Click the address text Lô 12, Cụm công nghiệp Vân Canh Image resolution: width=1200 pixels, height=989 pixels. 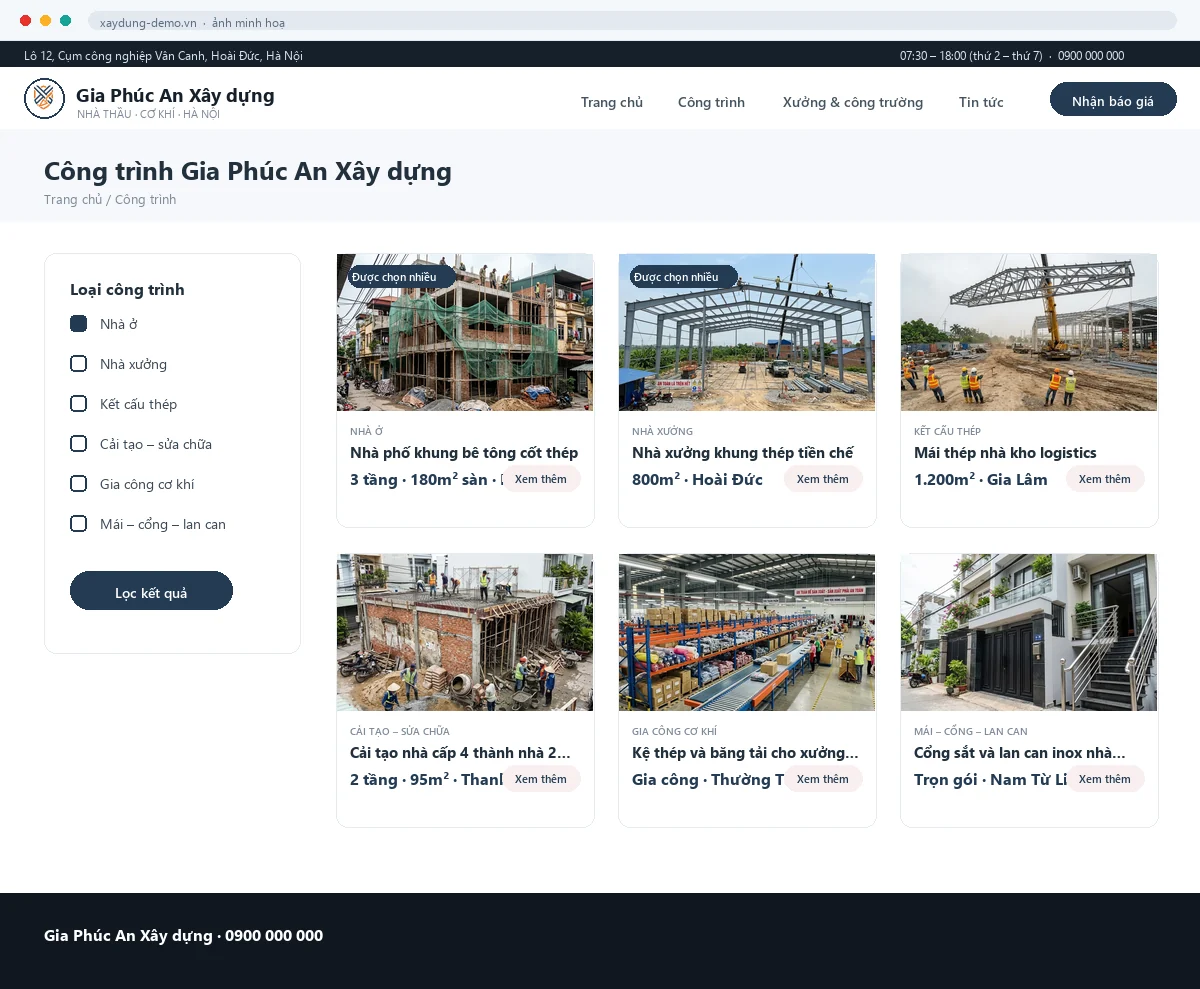pos(163,56)
